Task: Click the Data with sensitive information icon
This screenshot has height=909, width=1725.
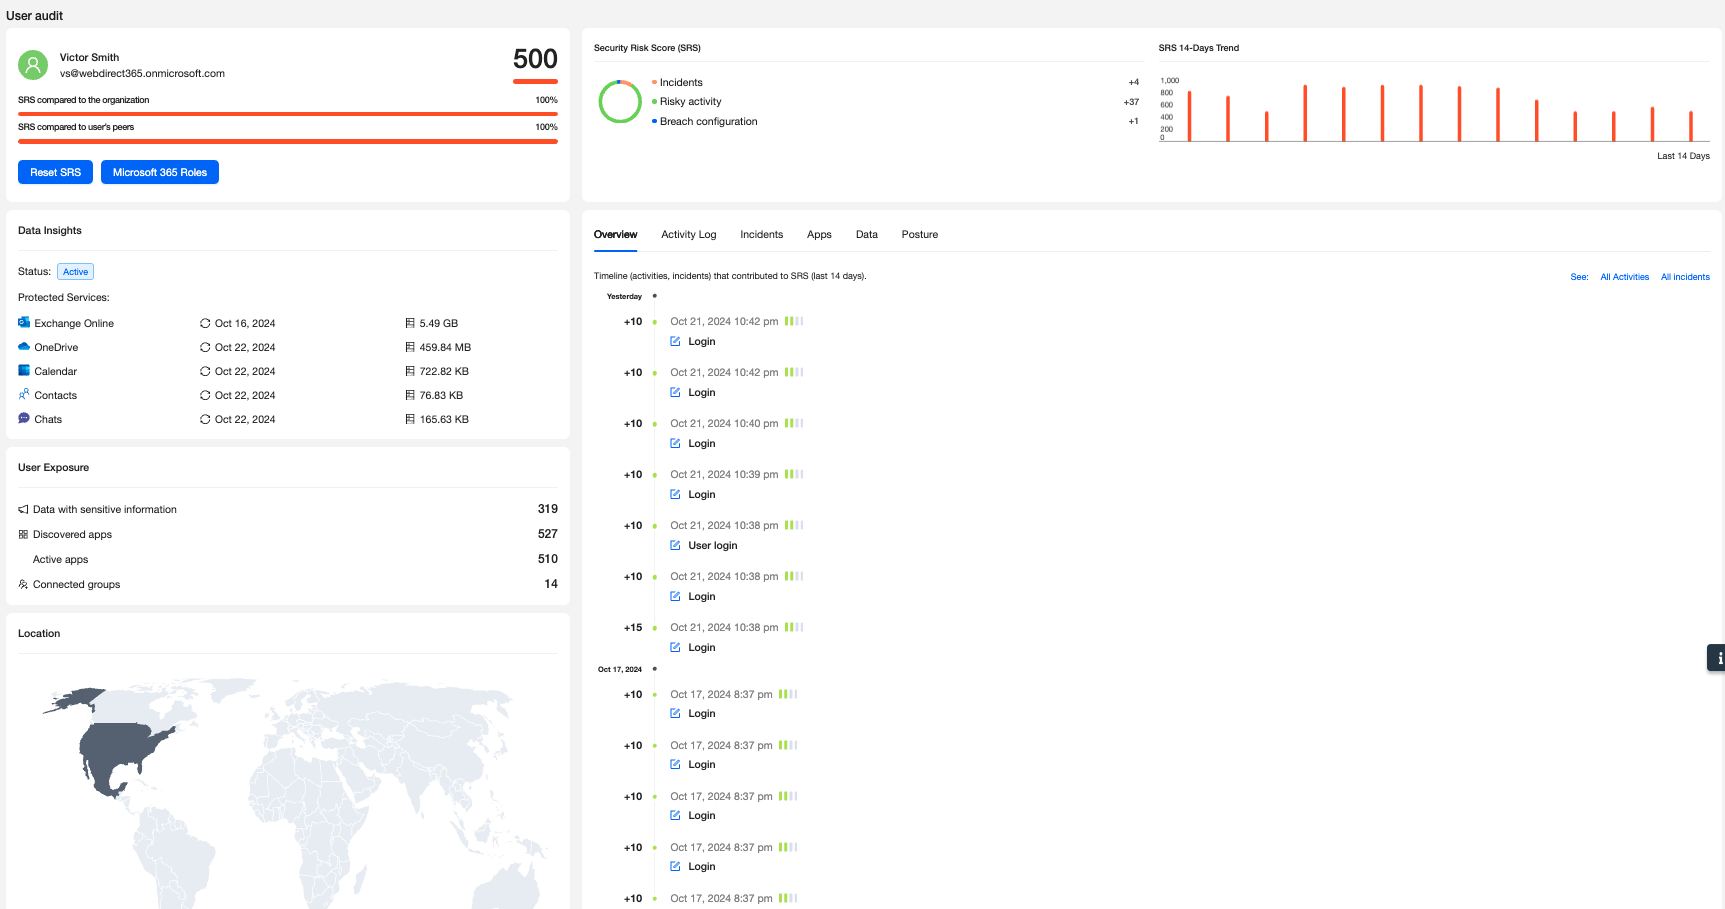Action: (x=23, y=510)
